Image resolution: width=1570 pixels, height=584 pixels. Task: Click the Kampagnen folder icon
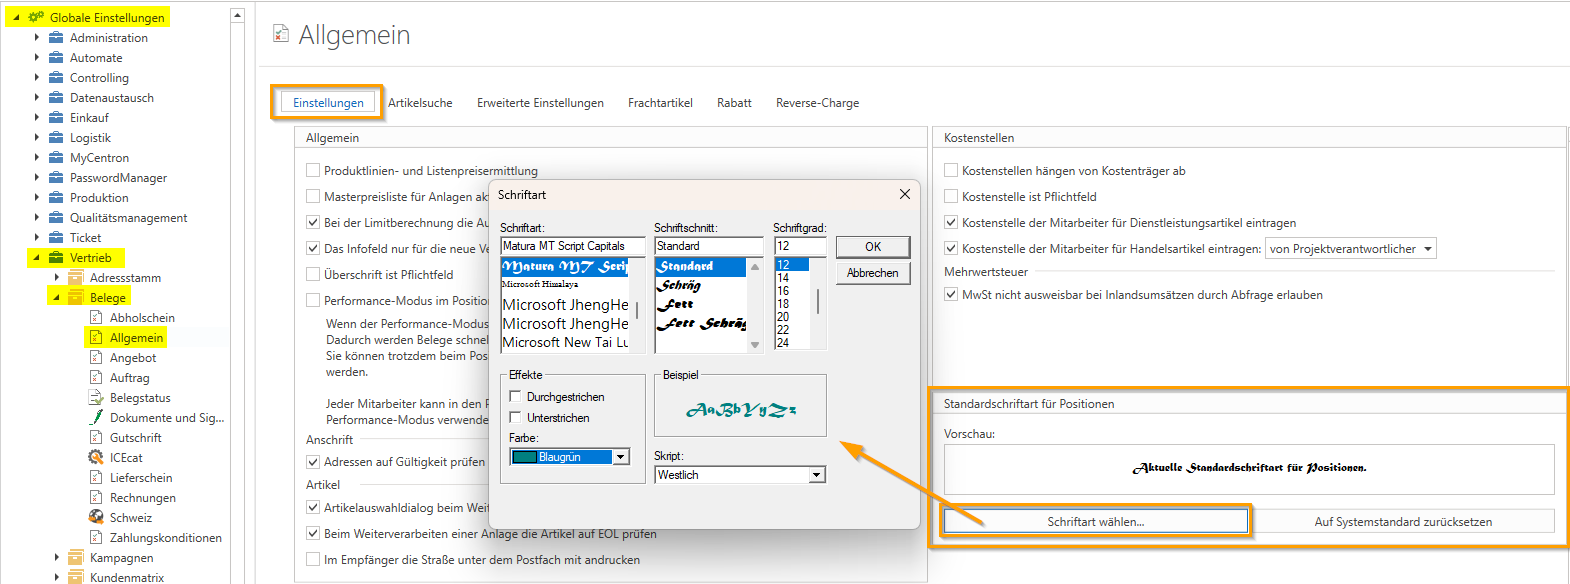[x=76, y=557]
